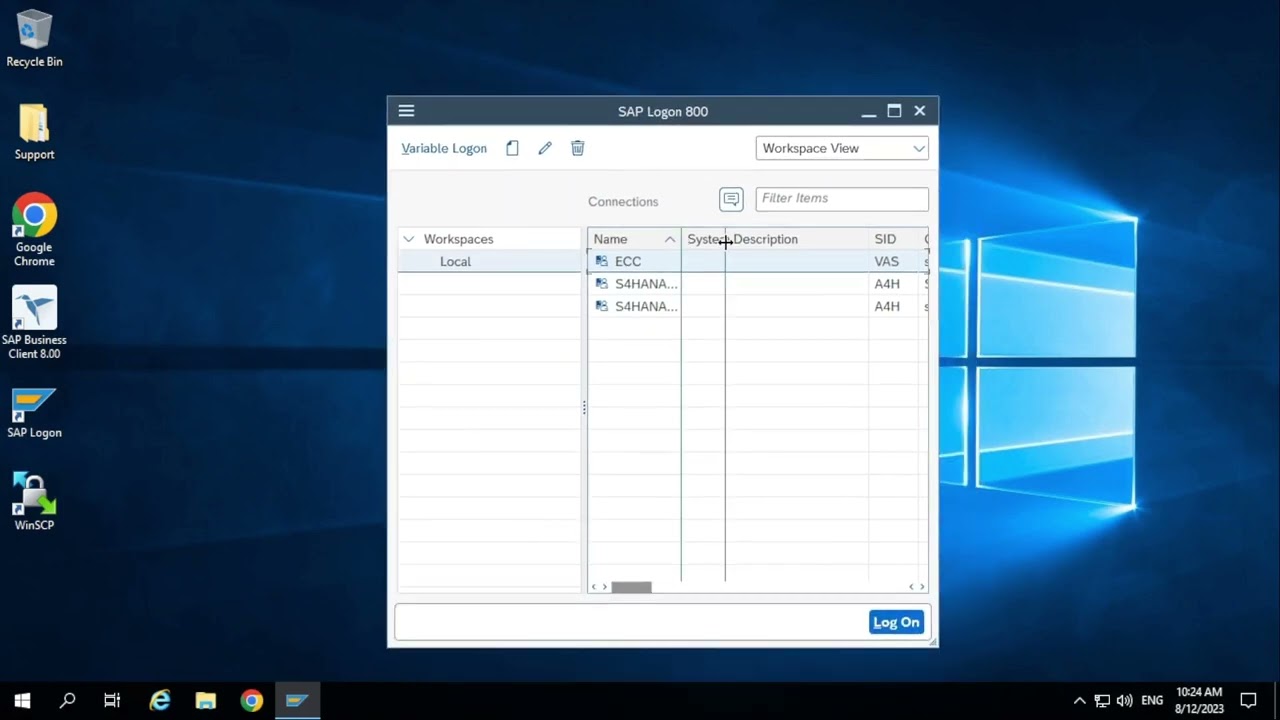The width and height of the screenshot is (1280, 720).
Task: Click the Variable Logon link
Action: tap(444, 148)
